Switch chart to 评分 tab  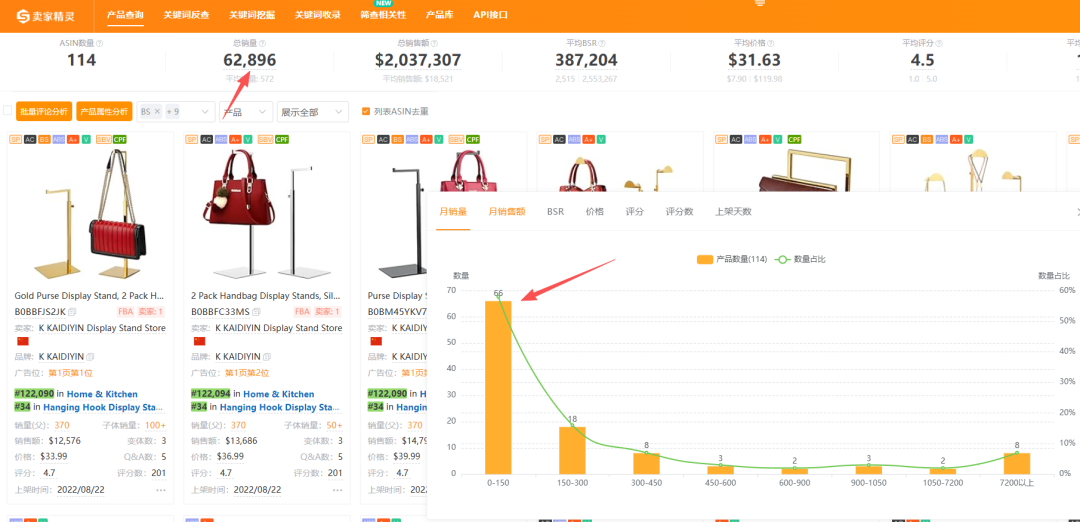[x=634, y=211]
